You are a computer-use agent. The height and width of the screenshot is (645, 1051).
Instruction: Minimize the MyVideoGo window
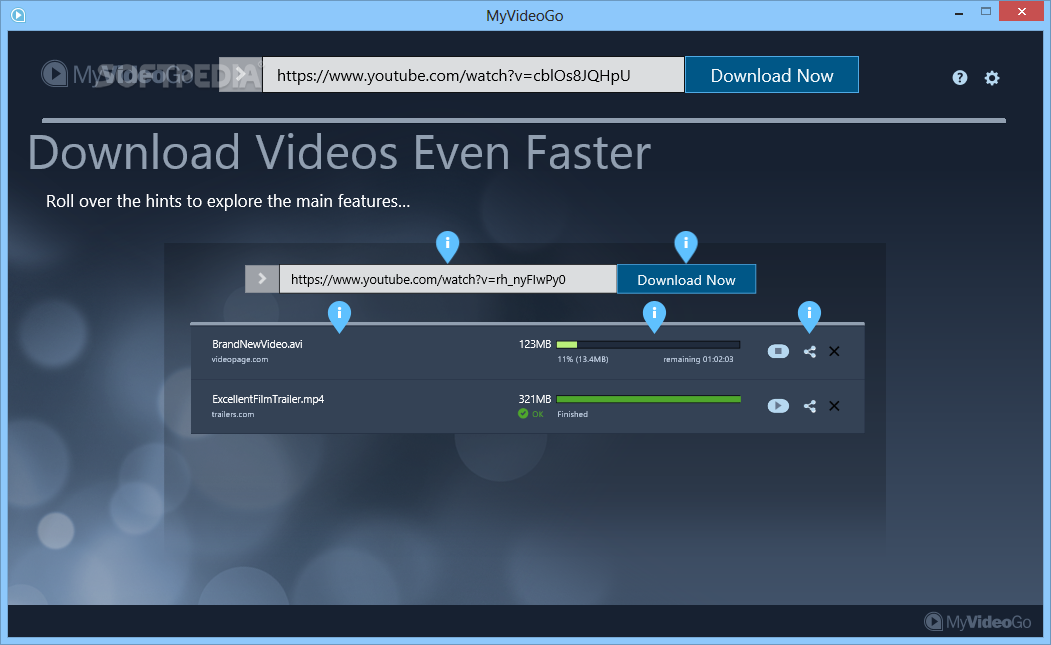coord(959,12)
